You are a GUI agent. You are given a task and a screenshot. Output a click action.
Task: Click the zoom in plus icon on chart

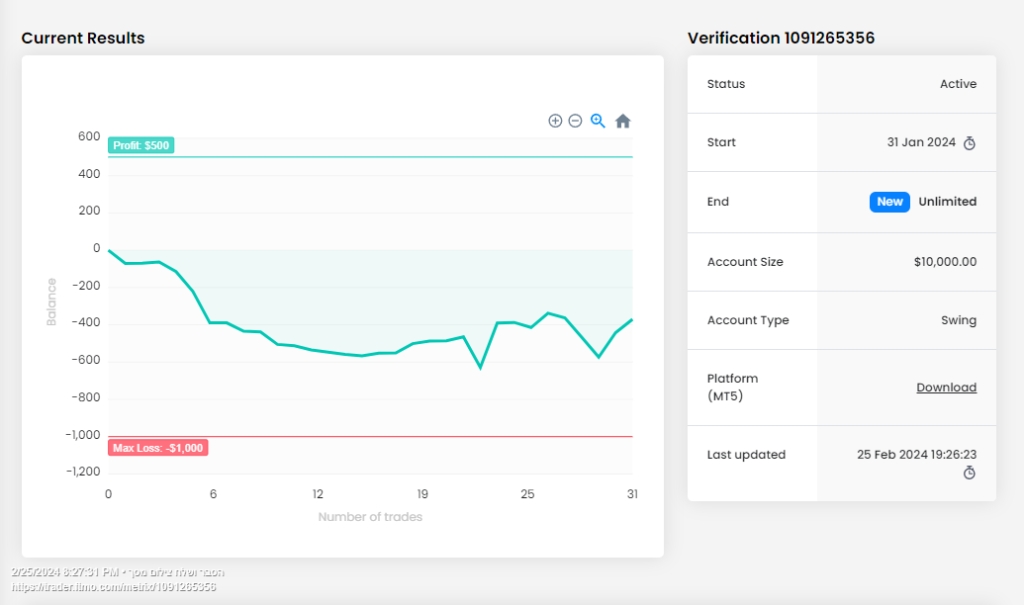tap(555, 121)
